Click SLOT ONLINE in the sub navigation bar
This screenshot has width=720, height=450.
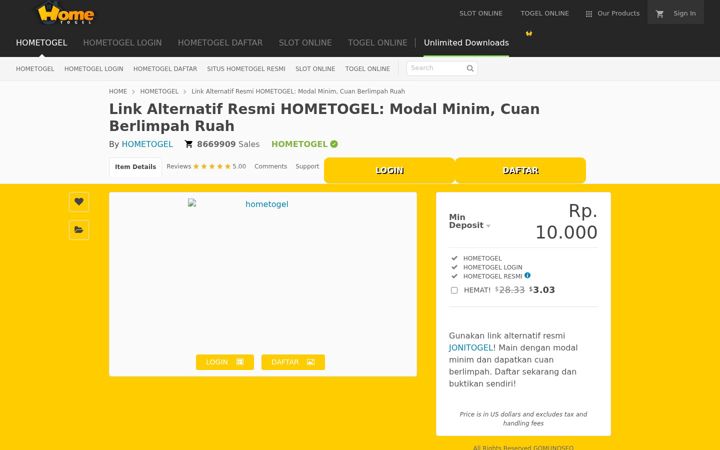315,69
